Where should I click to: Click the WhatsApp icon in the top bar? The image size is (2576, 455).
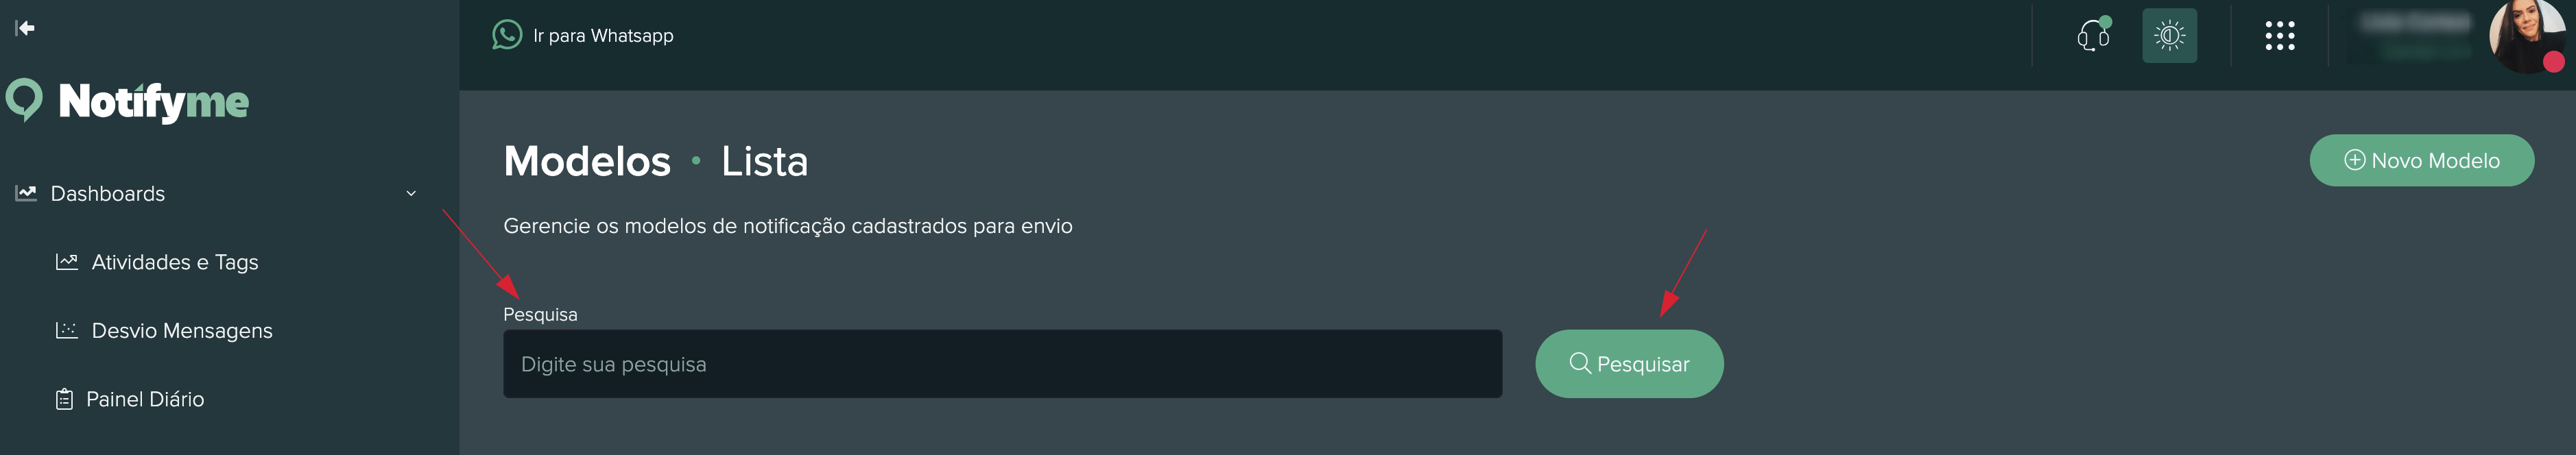click(507, 35)
